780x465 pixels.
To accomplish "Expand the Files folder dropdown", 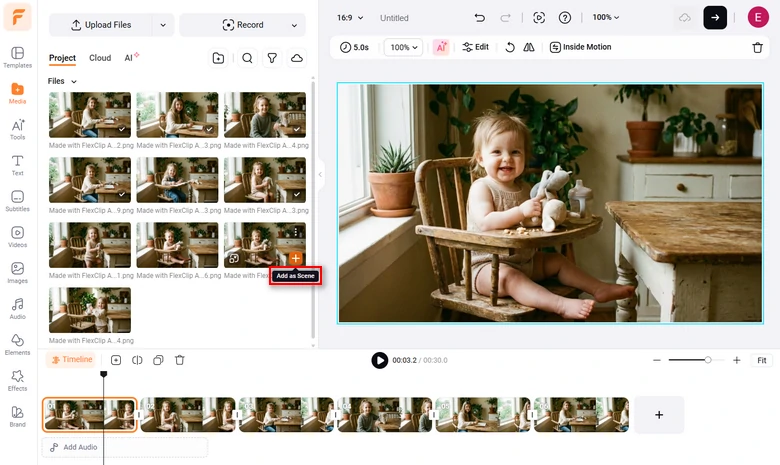I will [x=63, y=81].
